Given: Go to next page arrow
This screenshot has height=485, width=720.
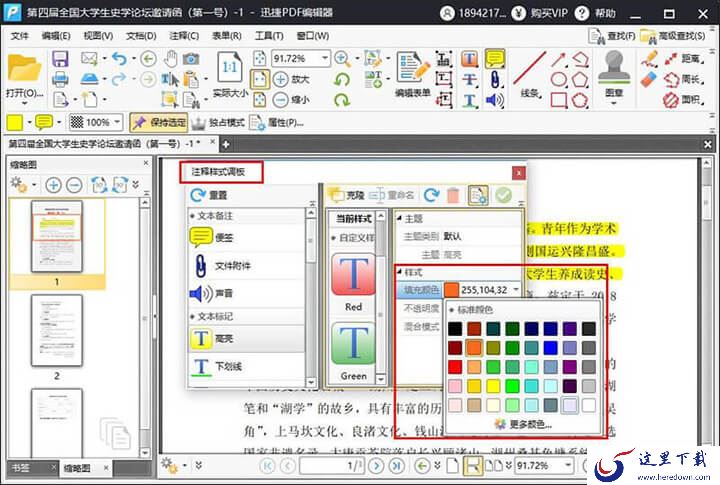Looking at the screenshot, I should point(376,466).
